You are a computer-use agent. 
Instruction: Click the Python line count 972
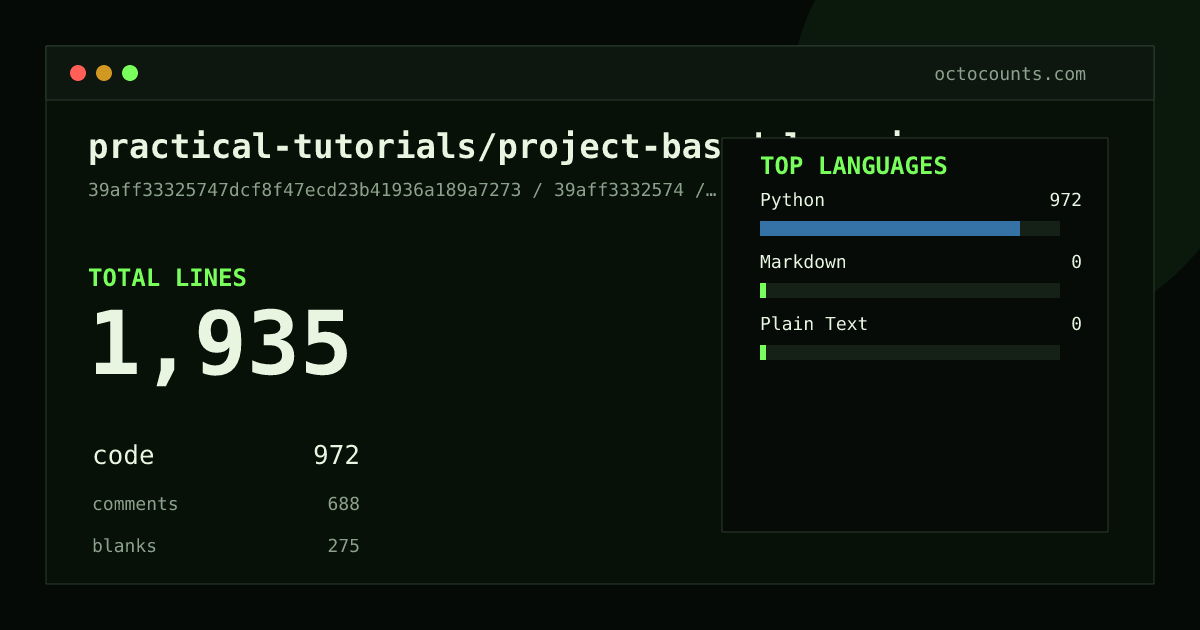click(x=1065, y=200)
